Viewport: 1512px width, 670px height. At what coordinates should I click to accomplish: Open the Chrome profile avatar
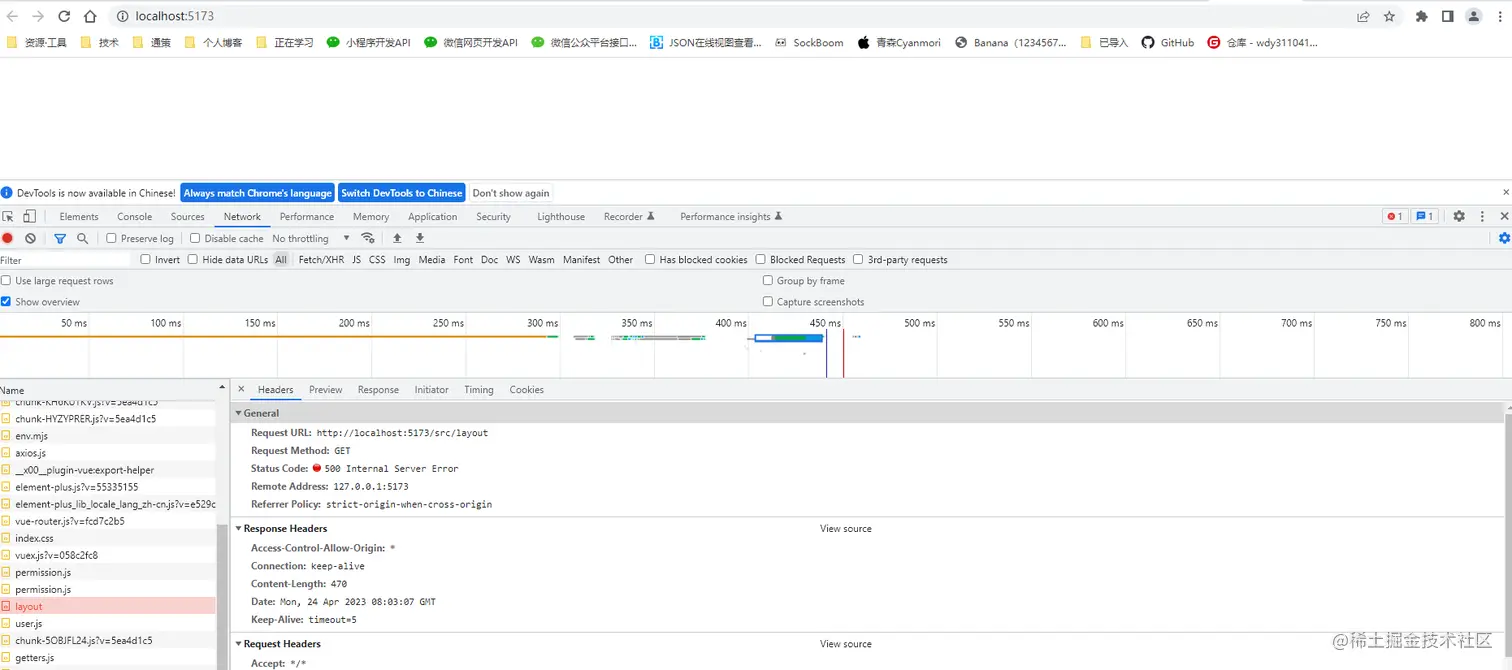[x=1474, y=16]
